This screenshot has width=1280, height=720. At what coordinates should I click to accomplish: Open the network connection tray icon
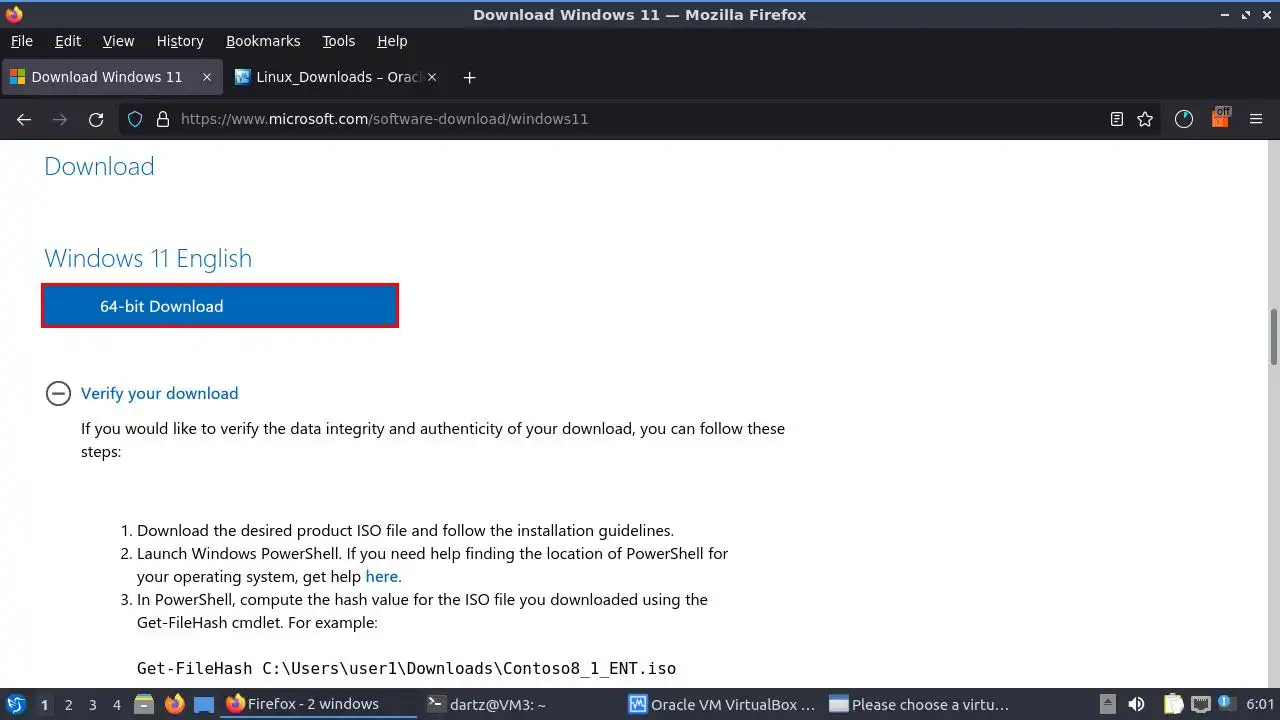[1200, 704]
